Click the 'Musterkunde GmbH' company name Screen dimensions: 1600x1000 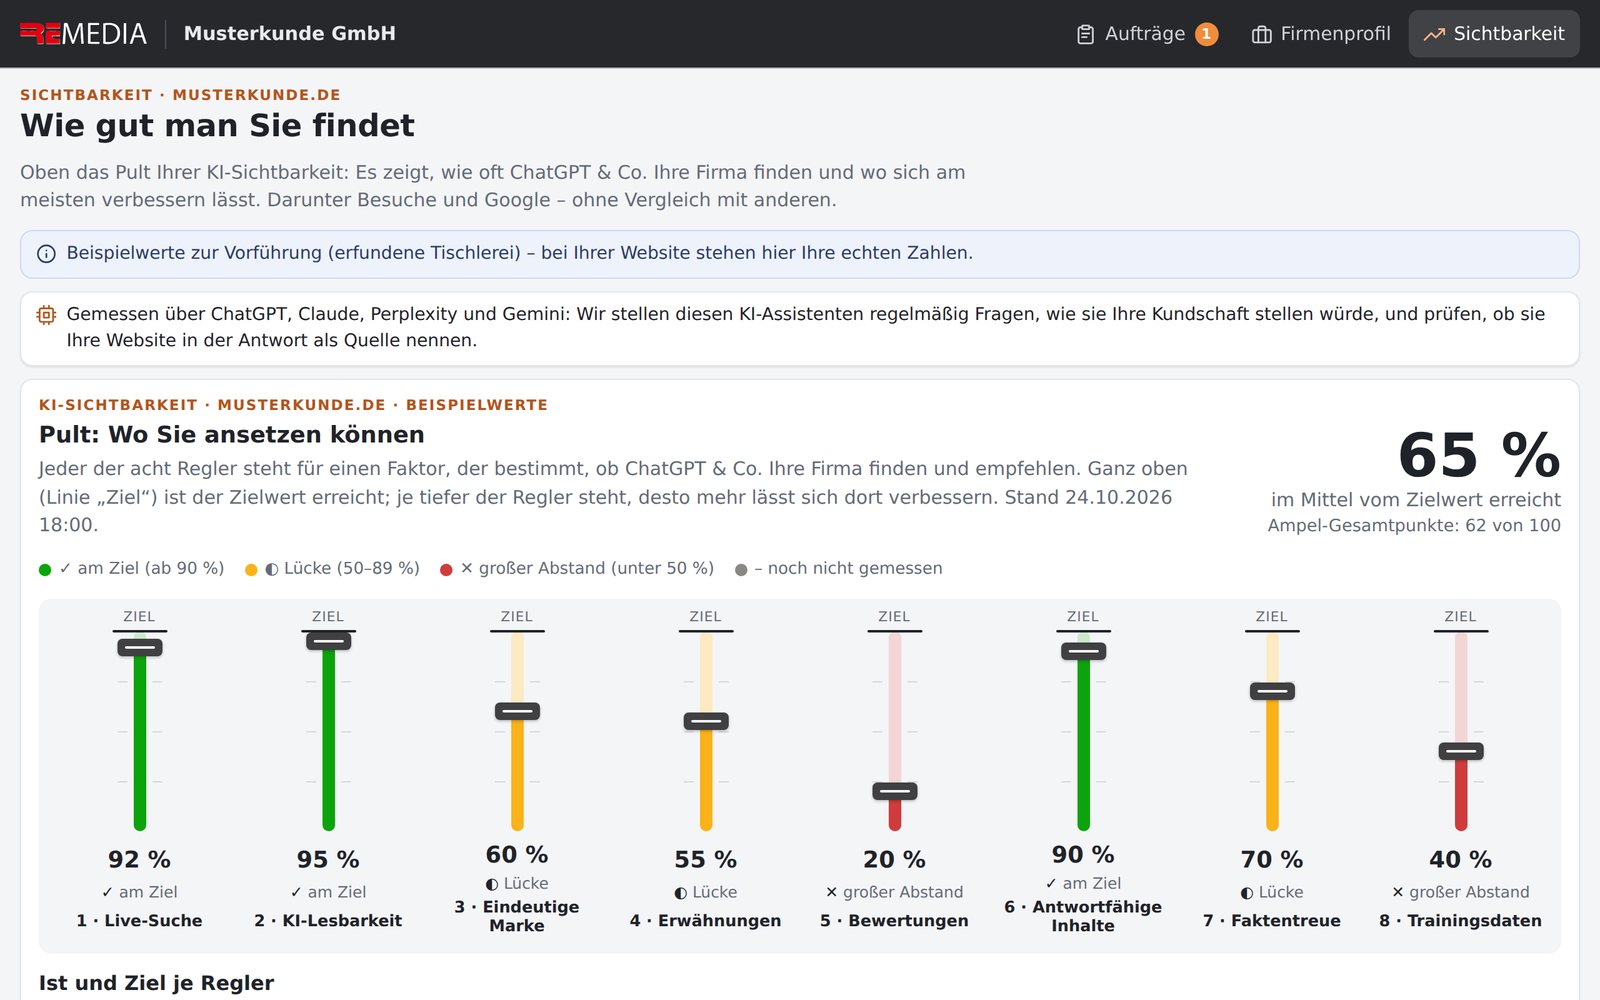point(290,34)
